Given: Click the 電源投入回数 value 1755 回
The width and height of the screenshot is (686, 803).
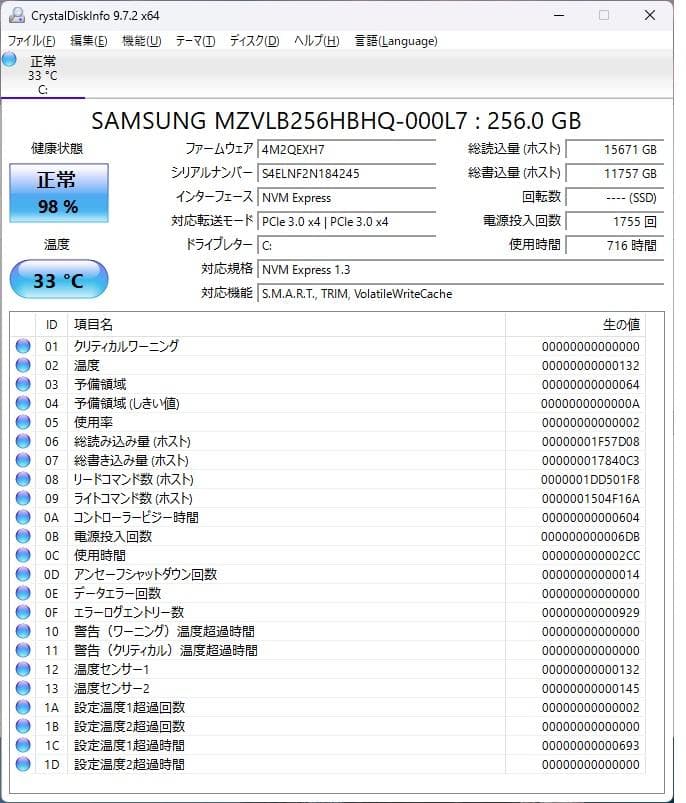Looking at the screenshot, I should pos(615,222).
